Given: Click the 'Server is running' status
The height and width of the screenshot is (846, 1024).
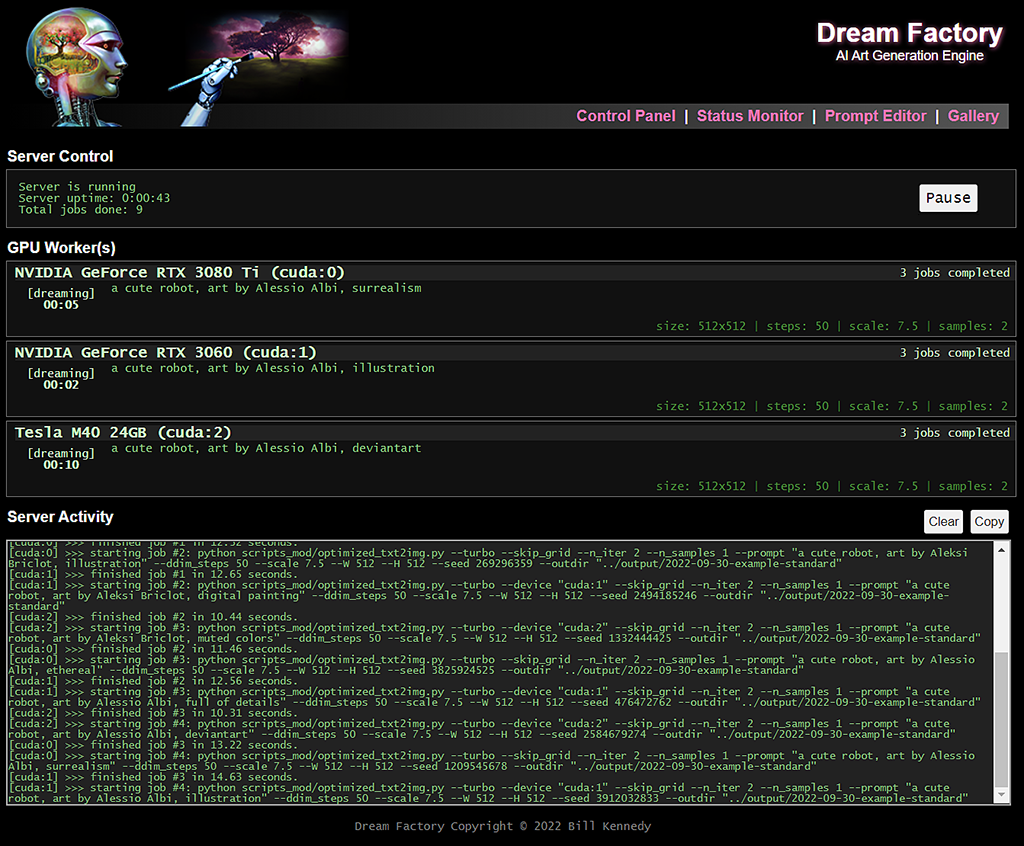Looking at the screenshot, I should click(x=77, y=187).
